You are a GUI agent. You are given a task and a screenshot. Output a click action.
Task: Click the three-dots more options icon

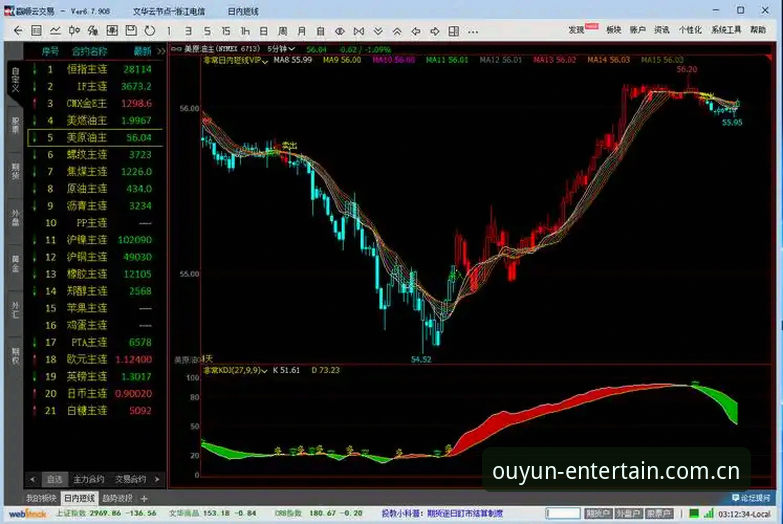coord(473,31)
